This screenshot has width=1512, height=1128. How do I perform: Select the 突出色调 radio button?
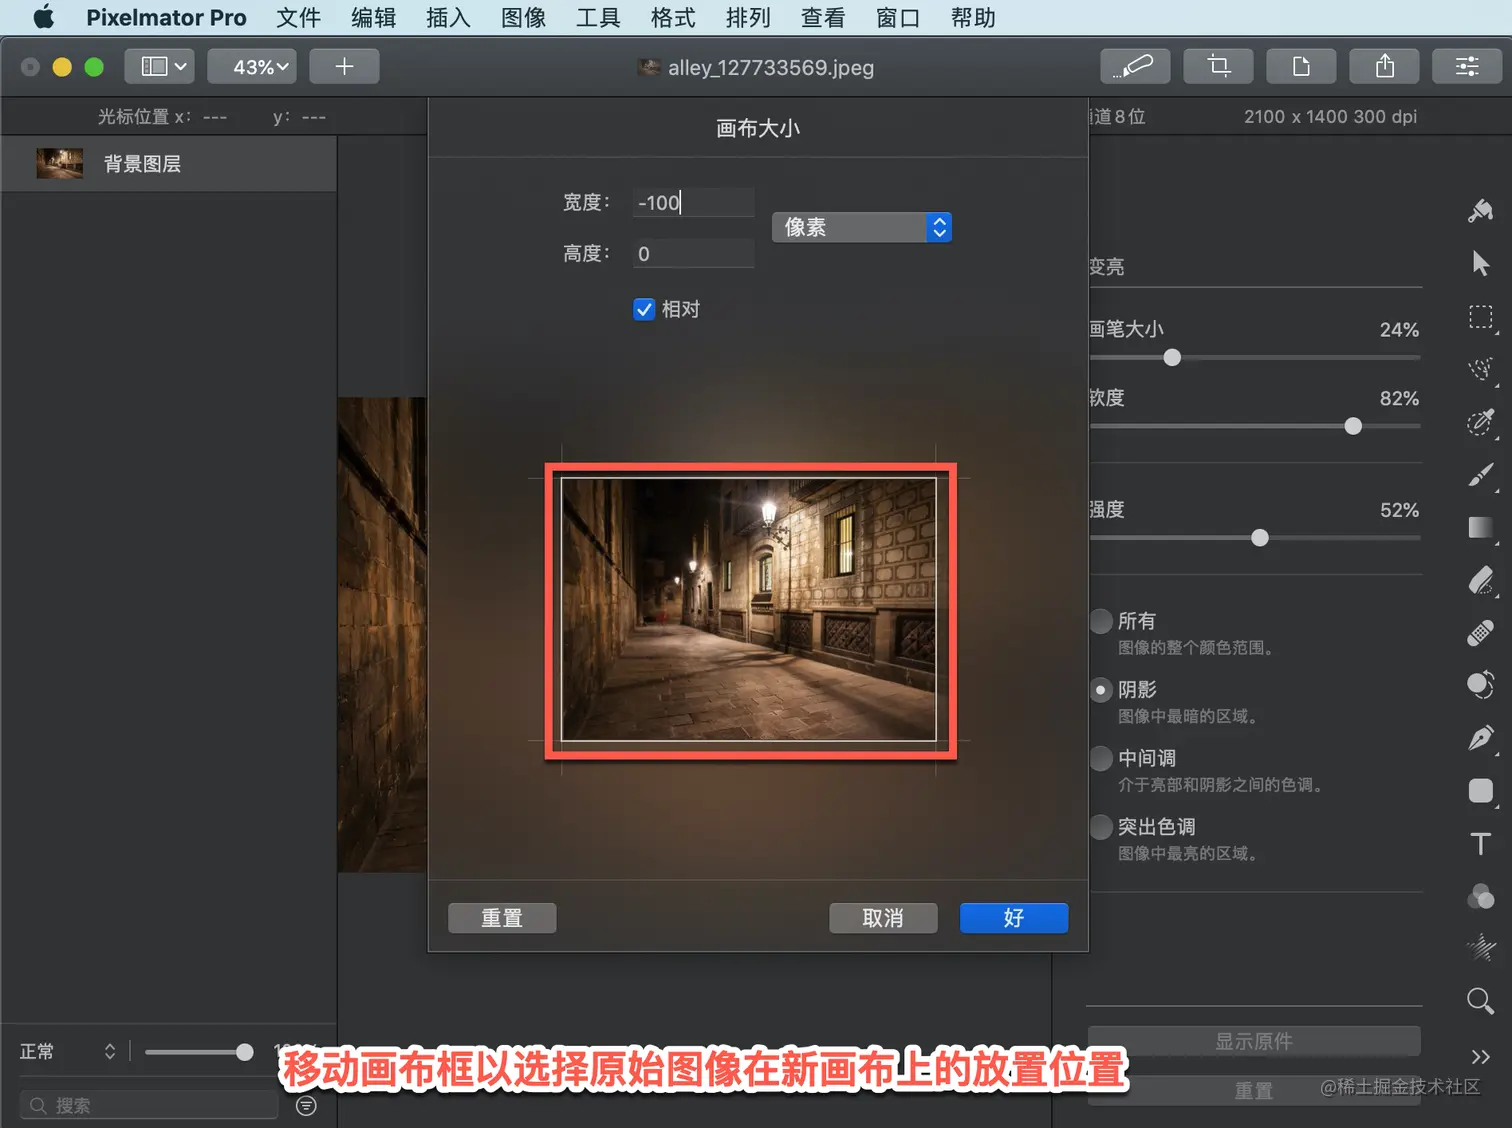1101,827
